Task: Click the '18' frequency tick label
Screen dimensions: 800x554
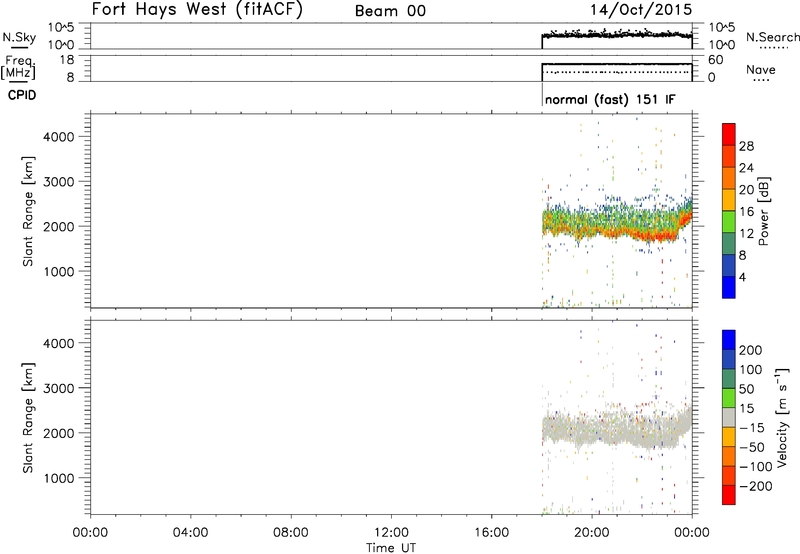Action: pos(67,60)
